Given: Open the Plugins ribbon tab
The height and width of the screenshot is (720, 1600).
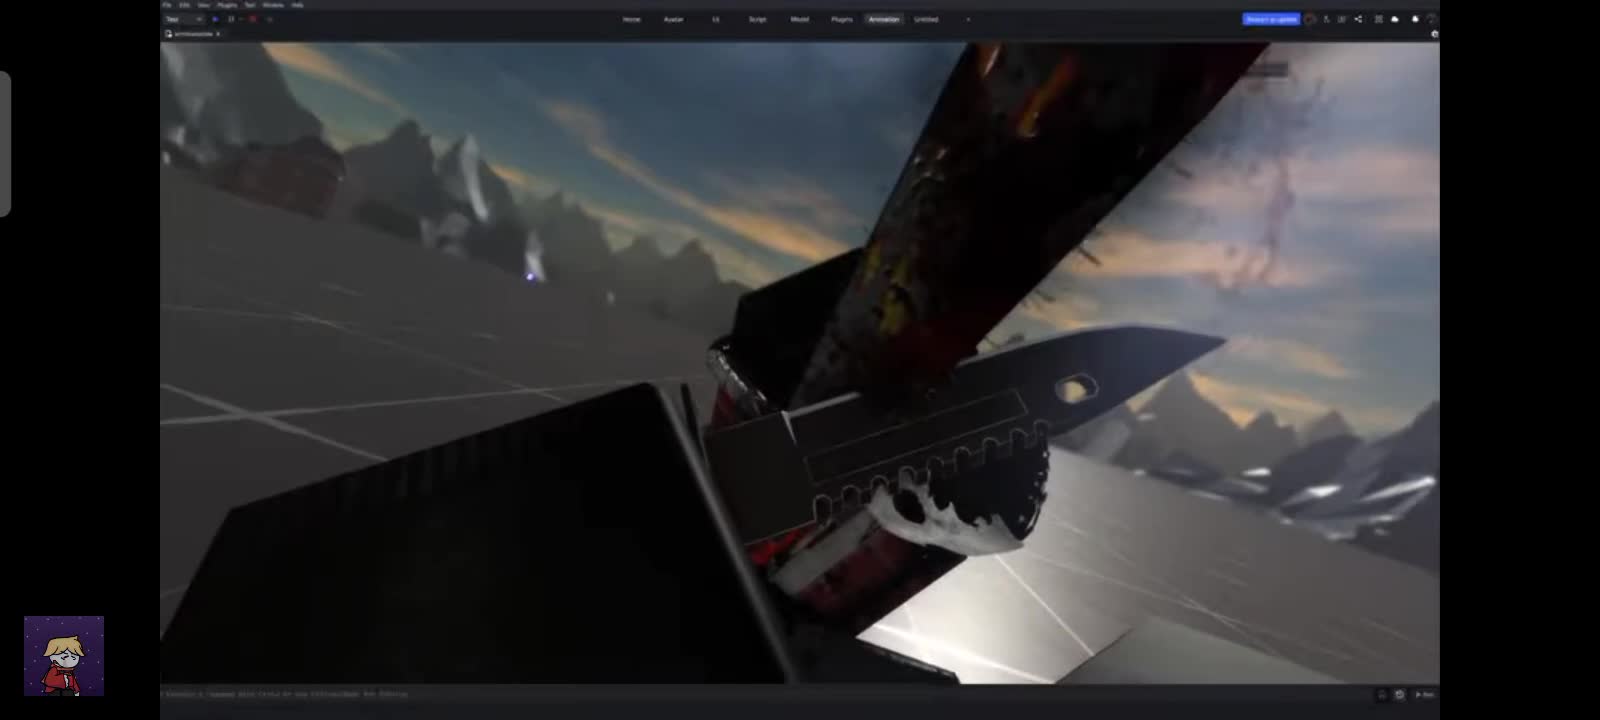Looking at the screenshot, I should (842, 19).
